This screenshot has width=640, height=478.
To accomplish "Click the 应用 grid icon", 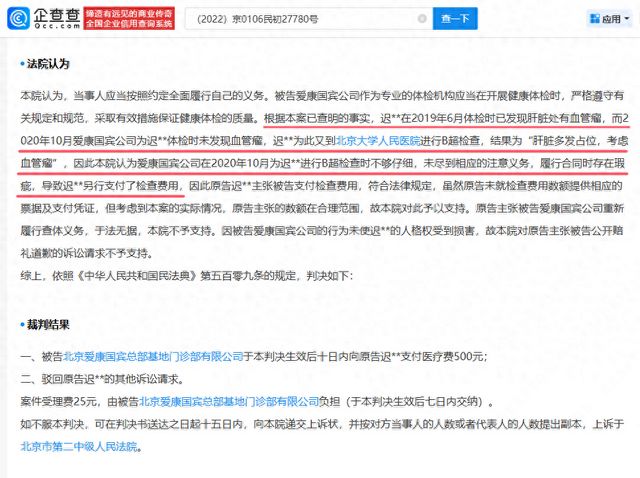I will click(595, 18).
